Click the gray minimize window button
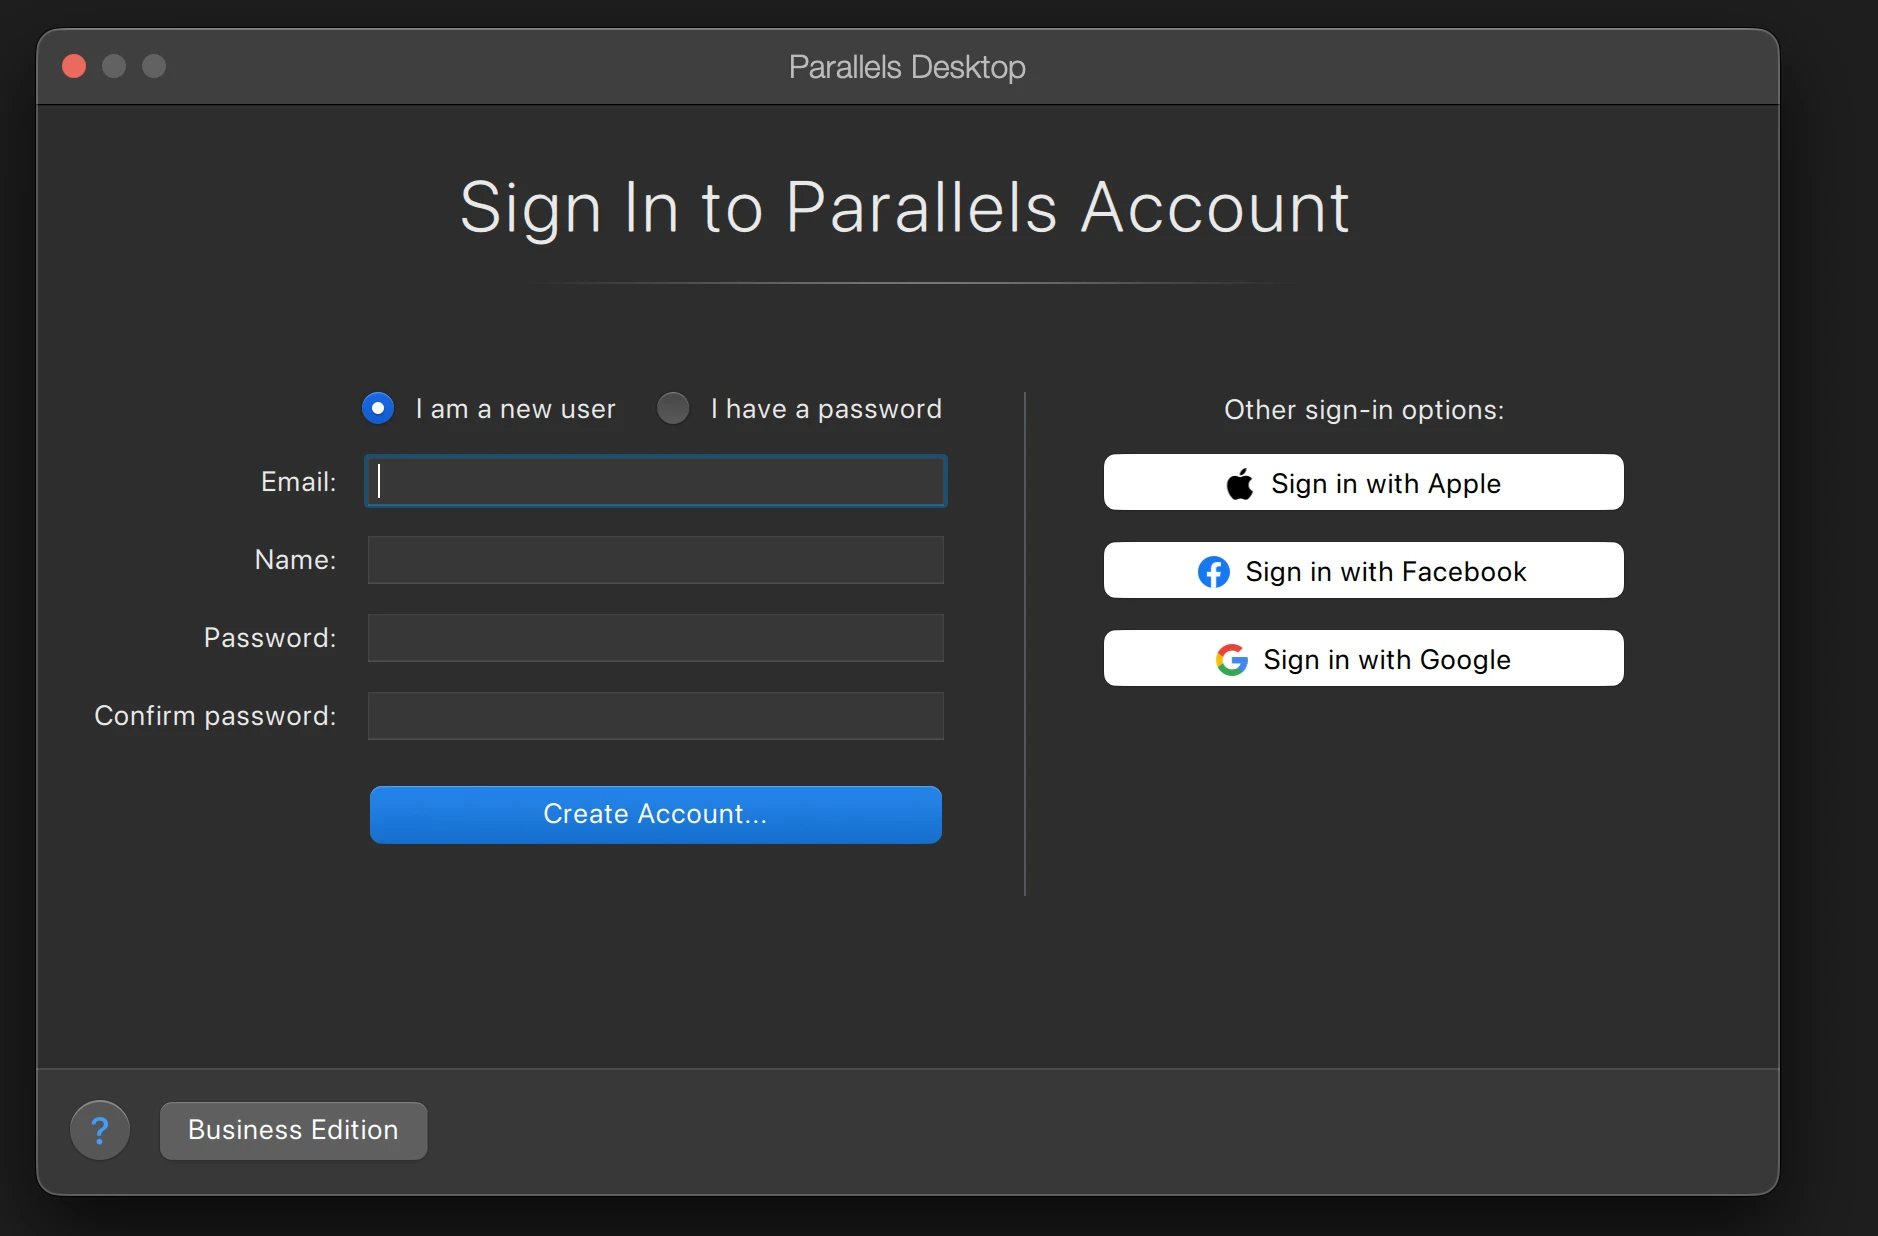The height and width of the screenshot is (1236, 1878). coord(114,66)
